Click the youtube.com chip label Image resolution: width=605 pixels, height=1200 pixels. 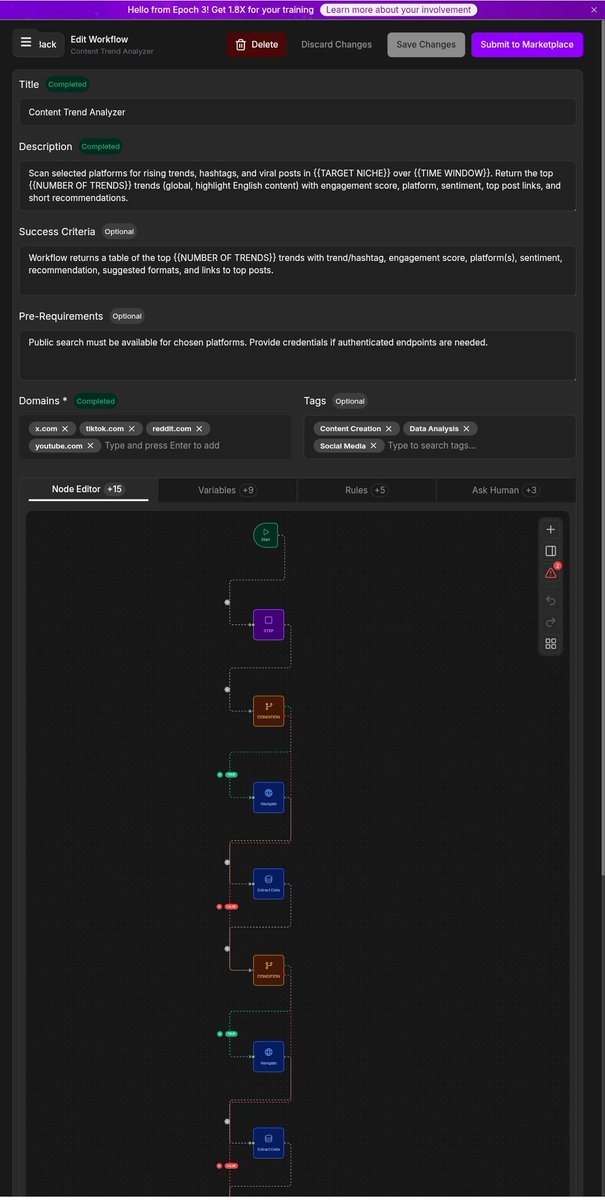point(59,445)
